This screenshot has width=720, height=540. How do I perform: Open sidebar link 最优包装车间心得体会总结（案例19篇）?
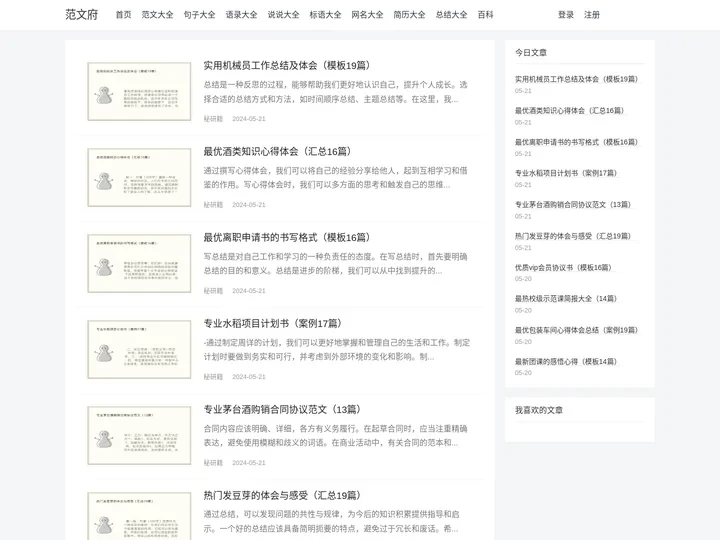coord(576,330)
